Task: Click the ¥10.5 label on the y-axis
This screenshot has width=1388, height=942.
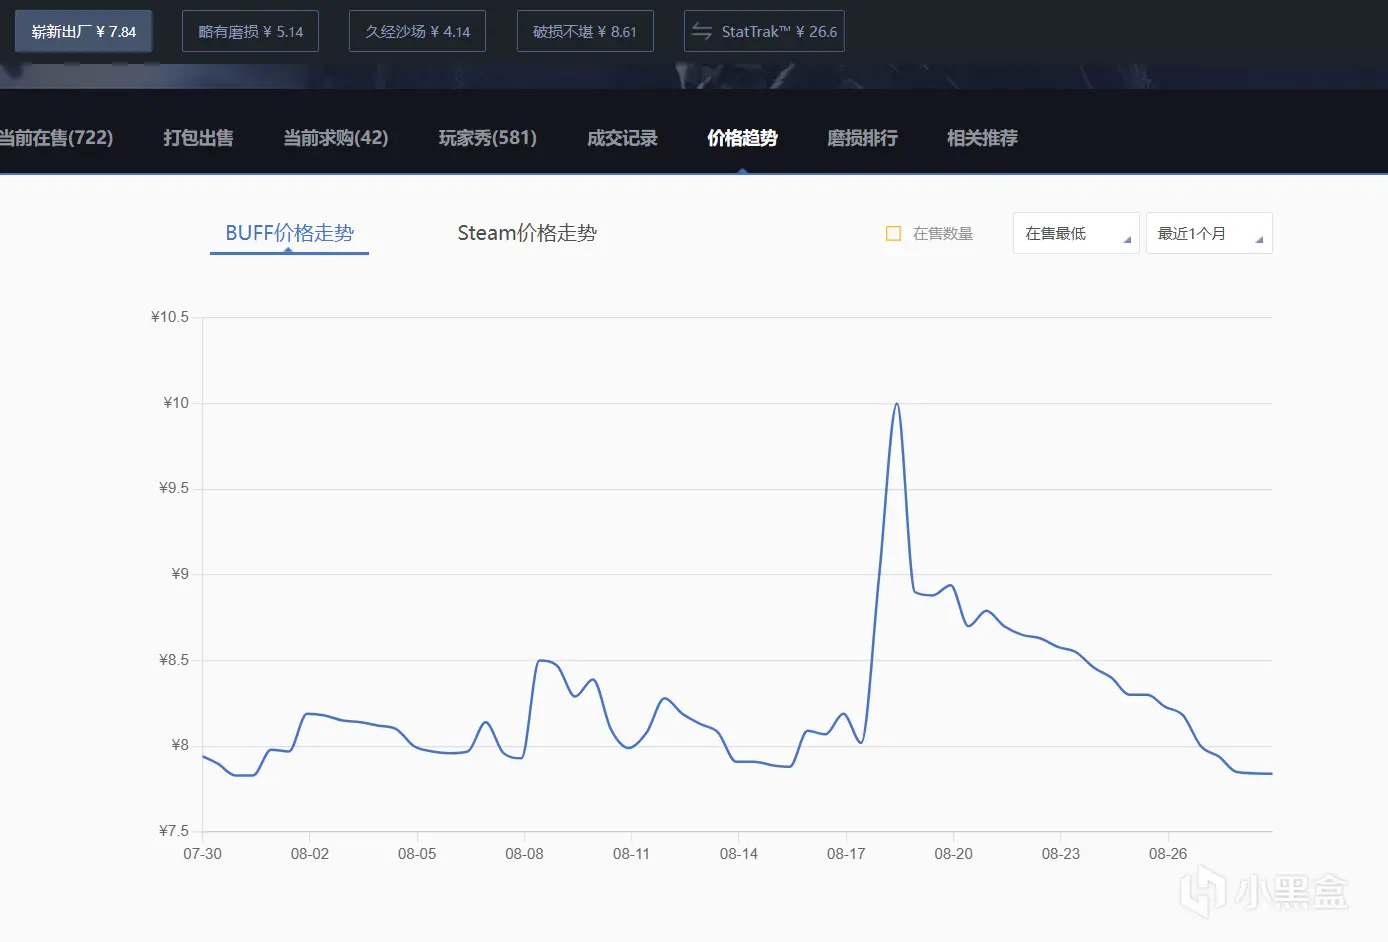Action: tap(170, 317)
